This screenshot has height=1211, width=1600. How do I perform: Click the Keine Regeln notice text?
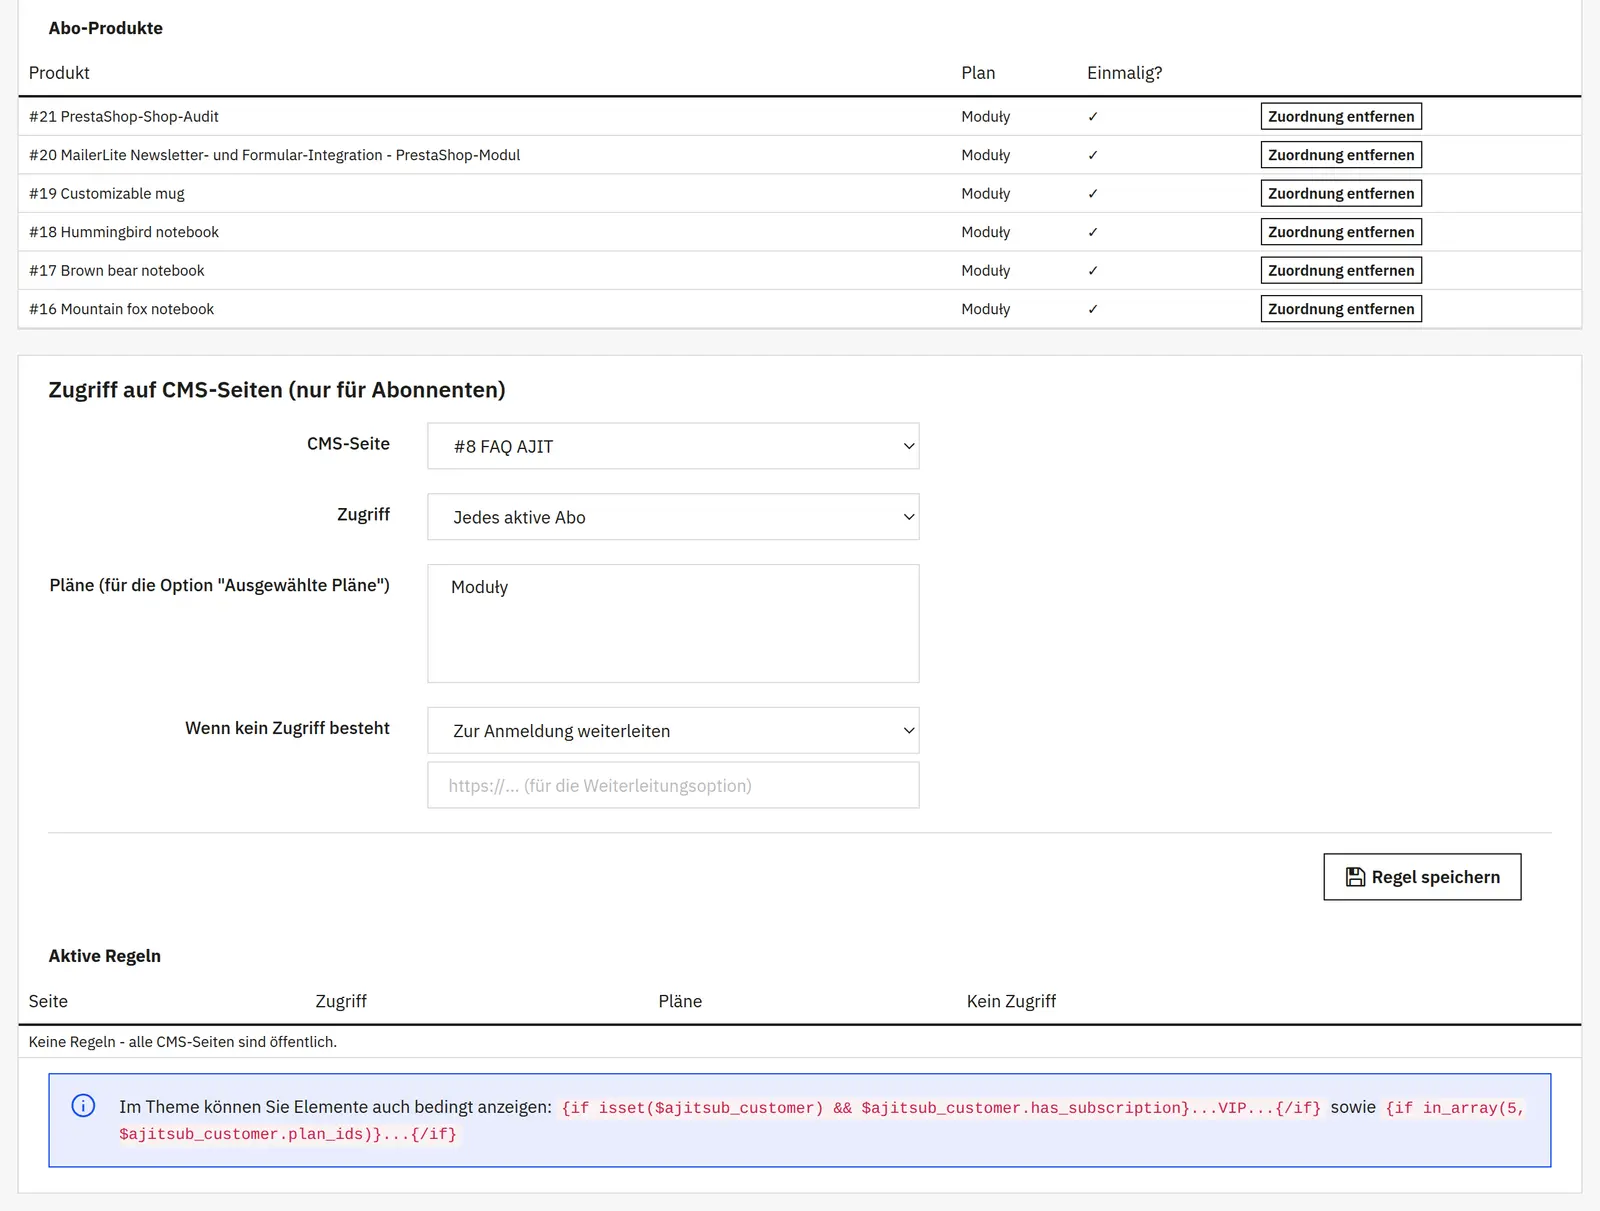tap(183, 1042)
